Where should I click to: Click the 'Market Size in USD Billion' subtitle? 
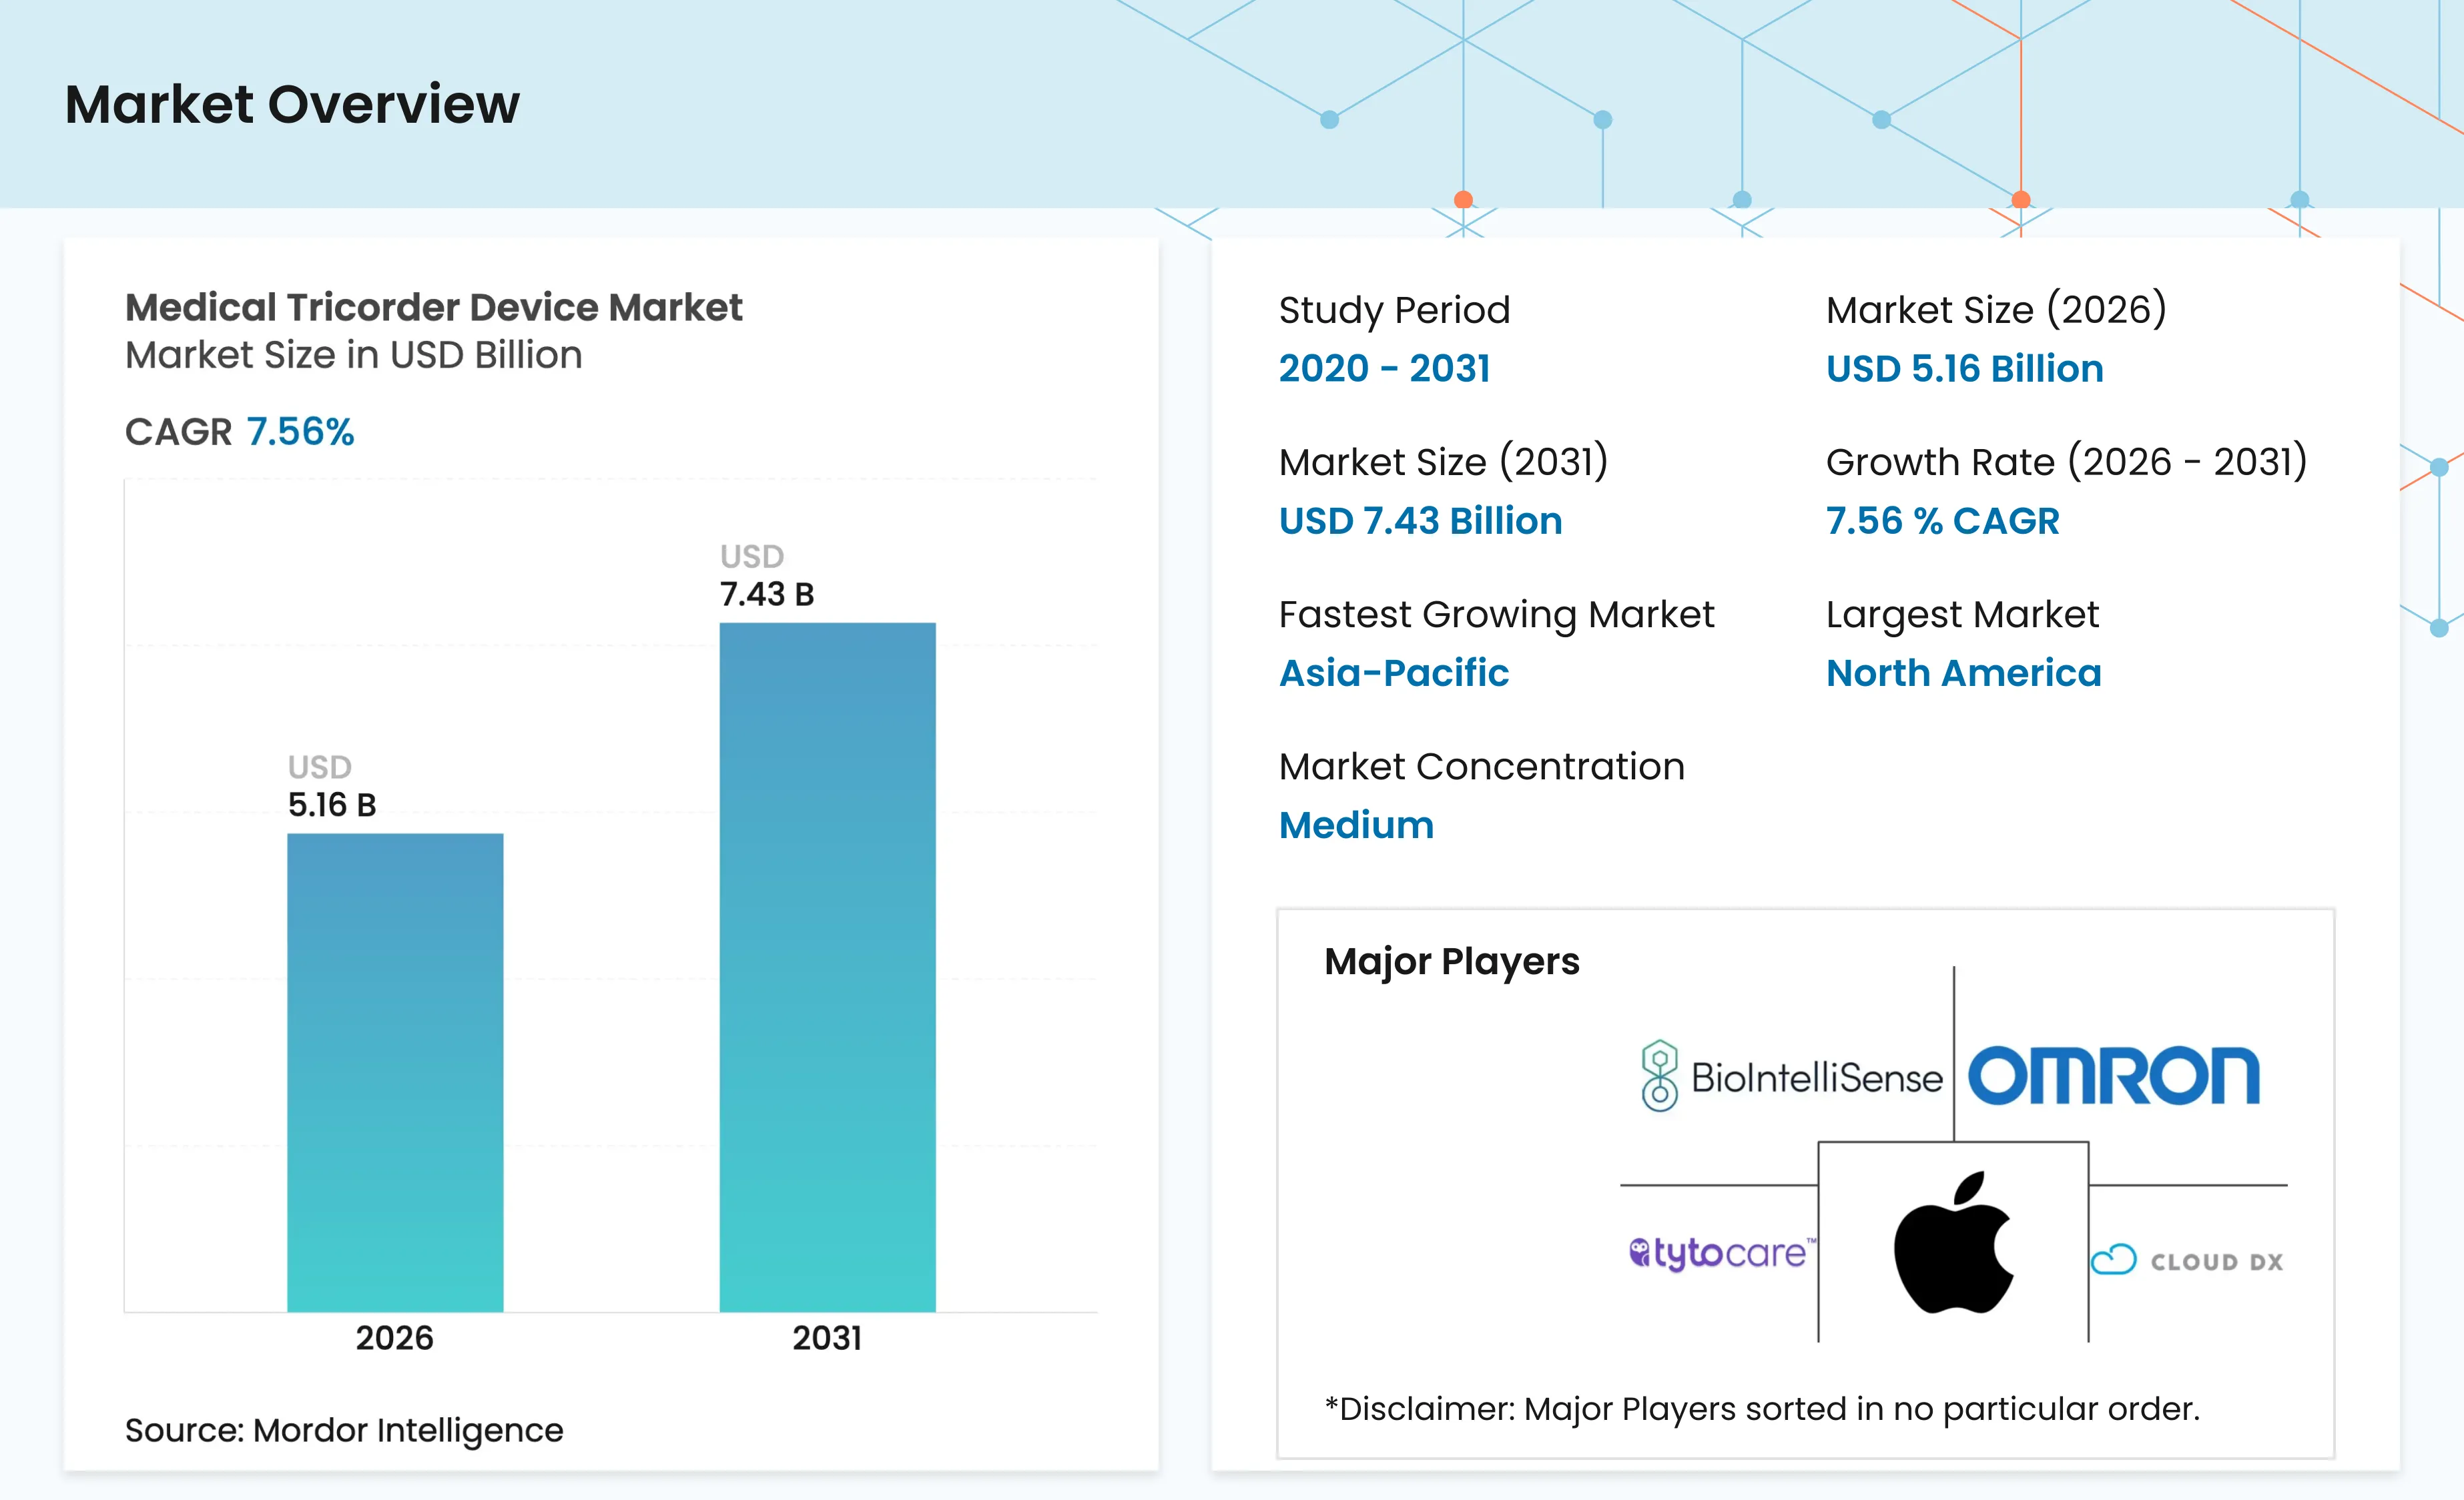pos(353,355)
